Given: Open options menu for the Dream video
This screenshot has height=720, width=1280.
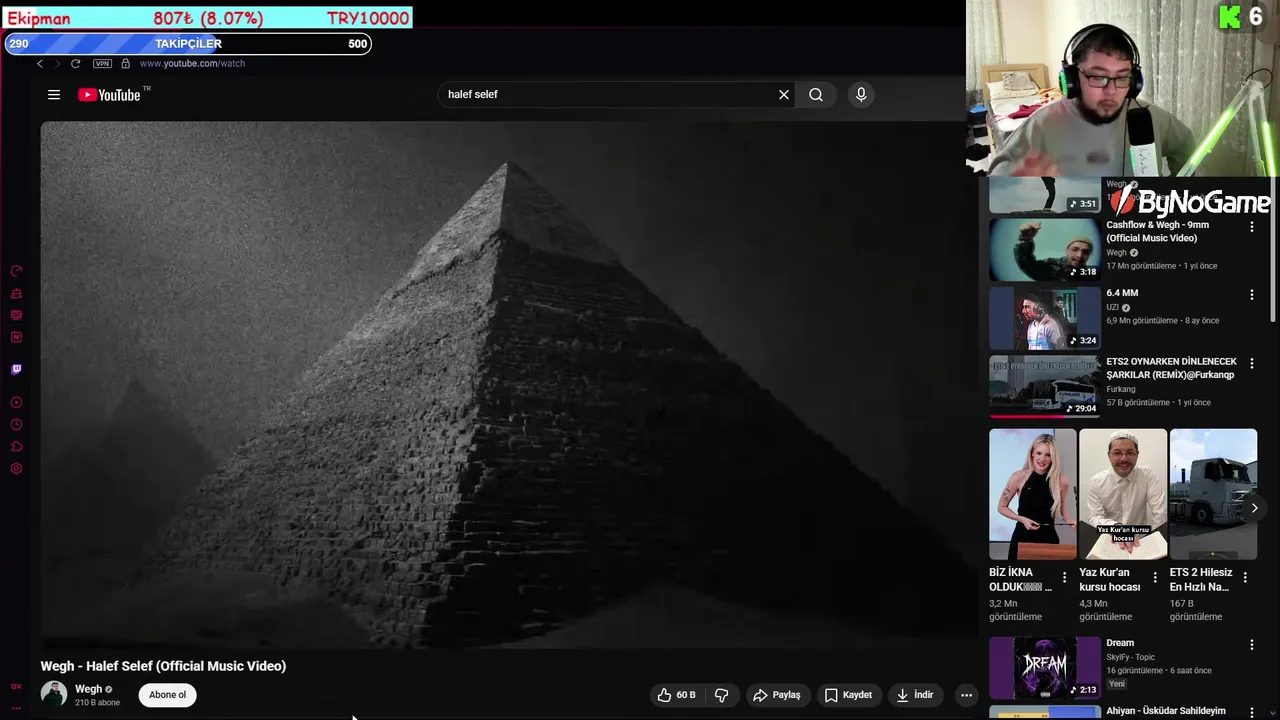Looking at the screenshot, I should pos(1251,645).
